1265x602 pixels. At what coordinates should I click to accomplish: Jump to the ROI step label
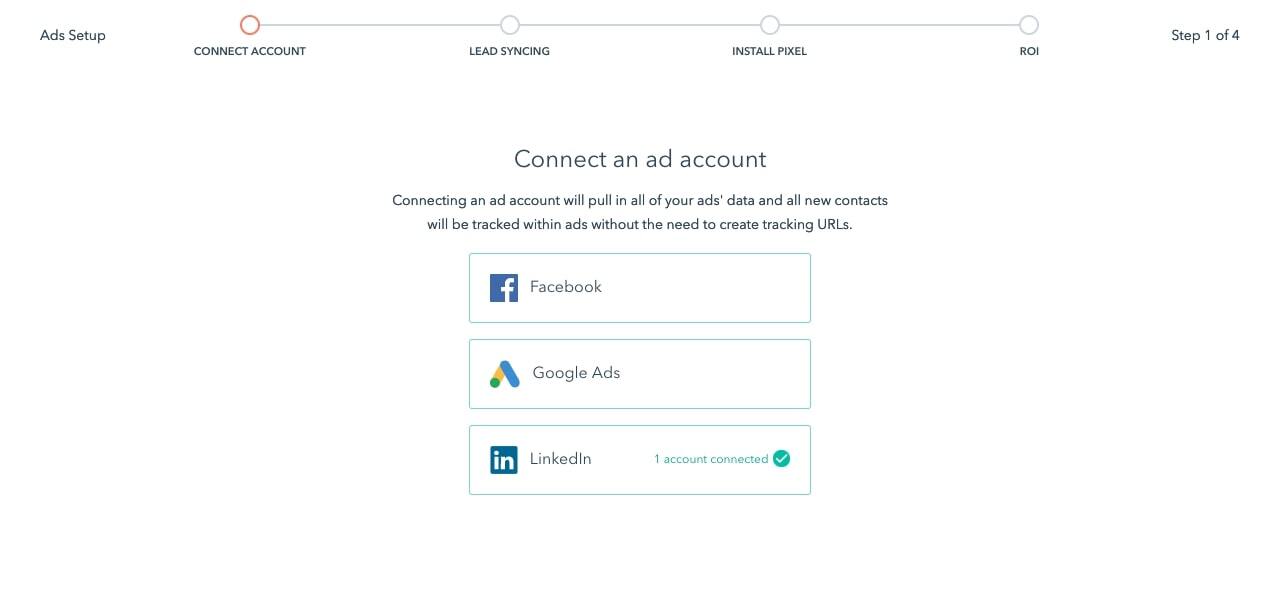coord(1029,51)
